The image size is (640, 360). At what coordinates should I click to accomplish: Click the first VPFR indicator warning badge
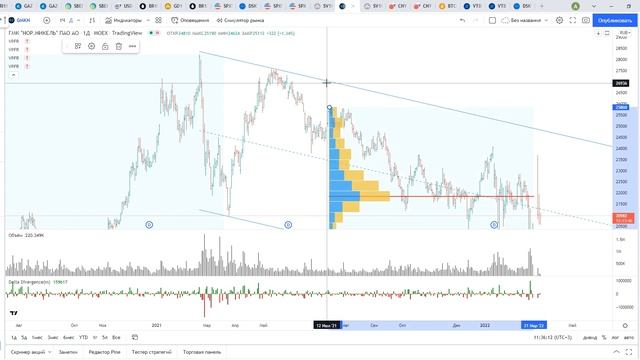click(27, 41)
